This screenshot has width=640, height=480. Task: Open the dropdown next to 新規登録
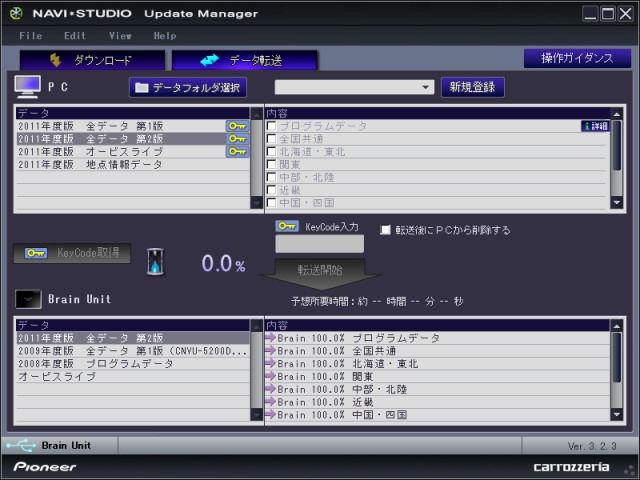pos(426,88)
